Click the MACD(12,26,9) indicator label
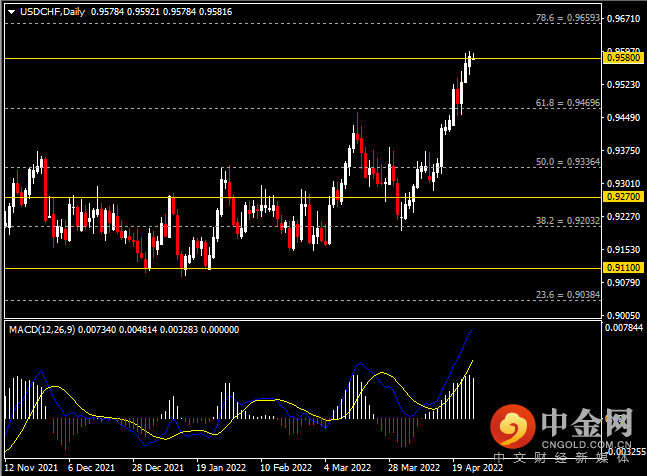 [42, 330]
